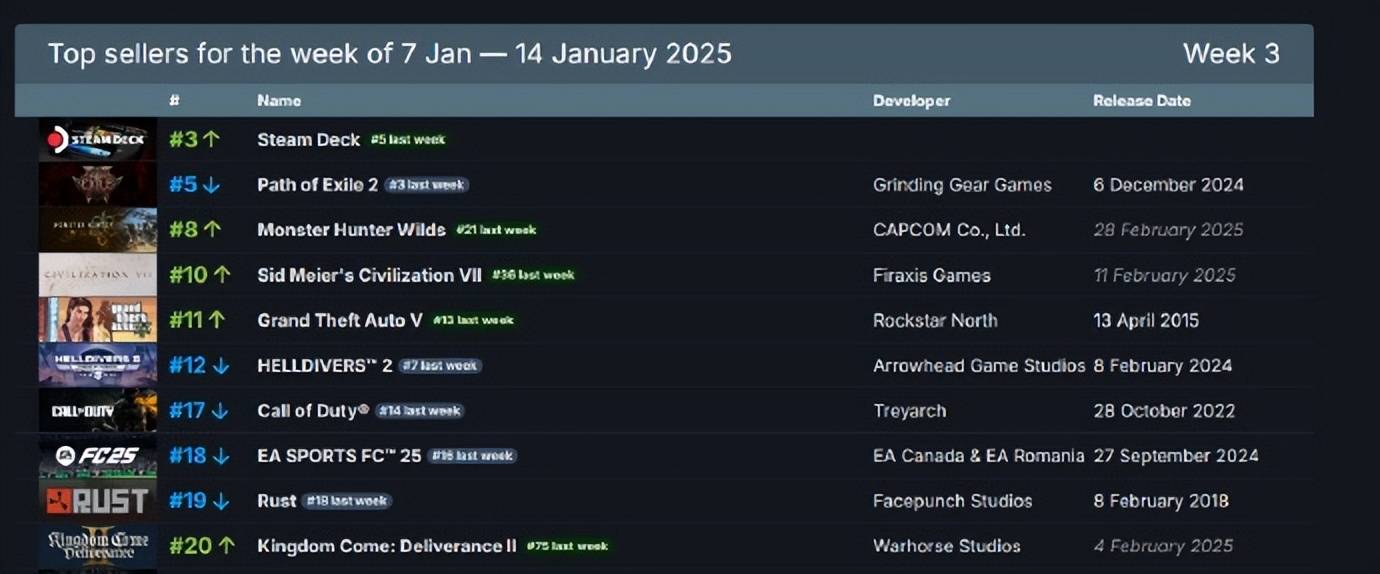1380x574 pixels.
Task: Click the 6 December 2024 release date
Action: [x=1168, y=185]
